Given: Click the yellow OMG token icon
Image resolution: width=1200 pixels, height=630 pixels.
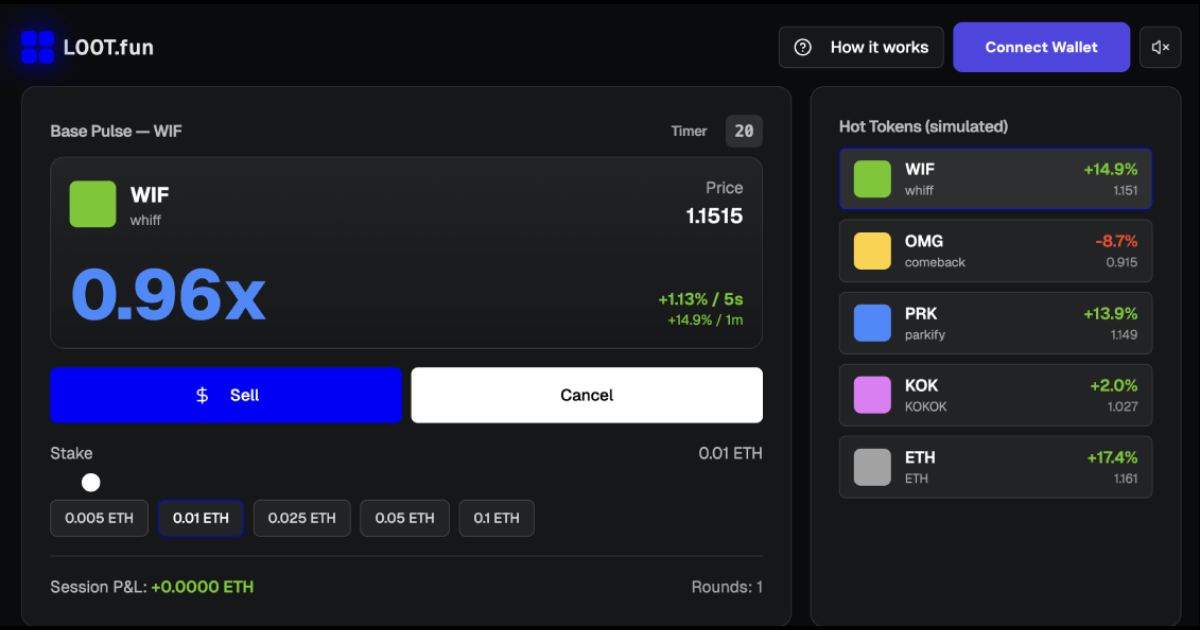Looking at the screenshot, I should click(x=872, y=251).
